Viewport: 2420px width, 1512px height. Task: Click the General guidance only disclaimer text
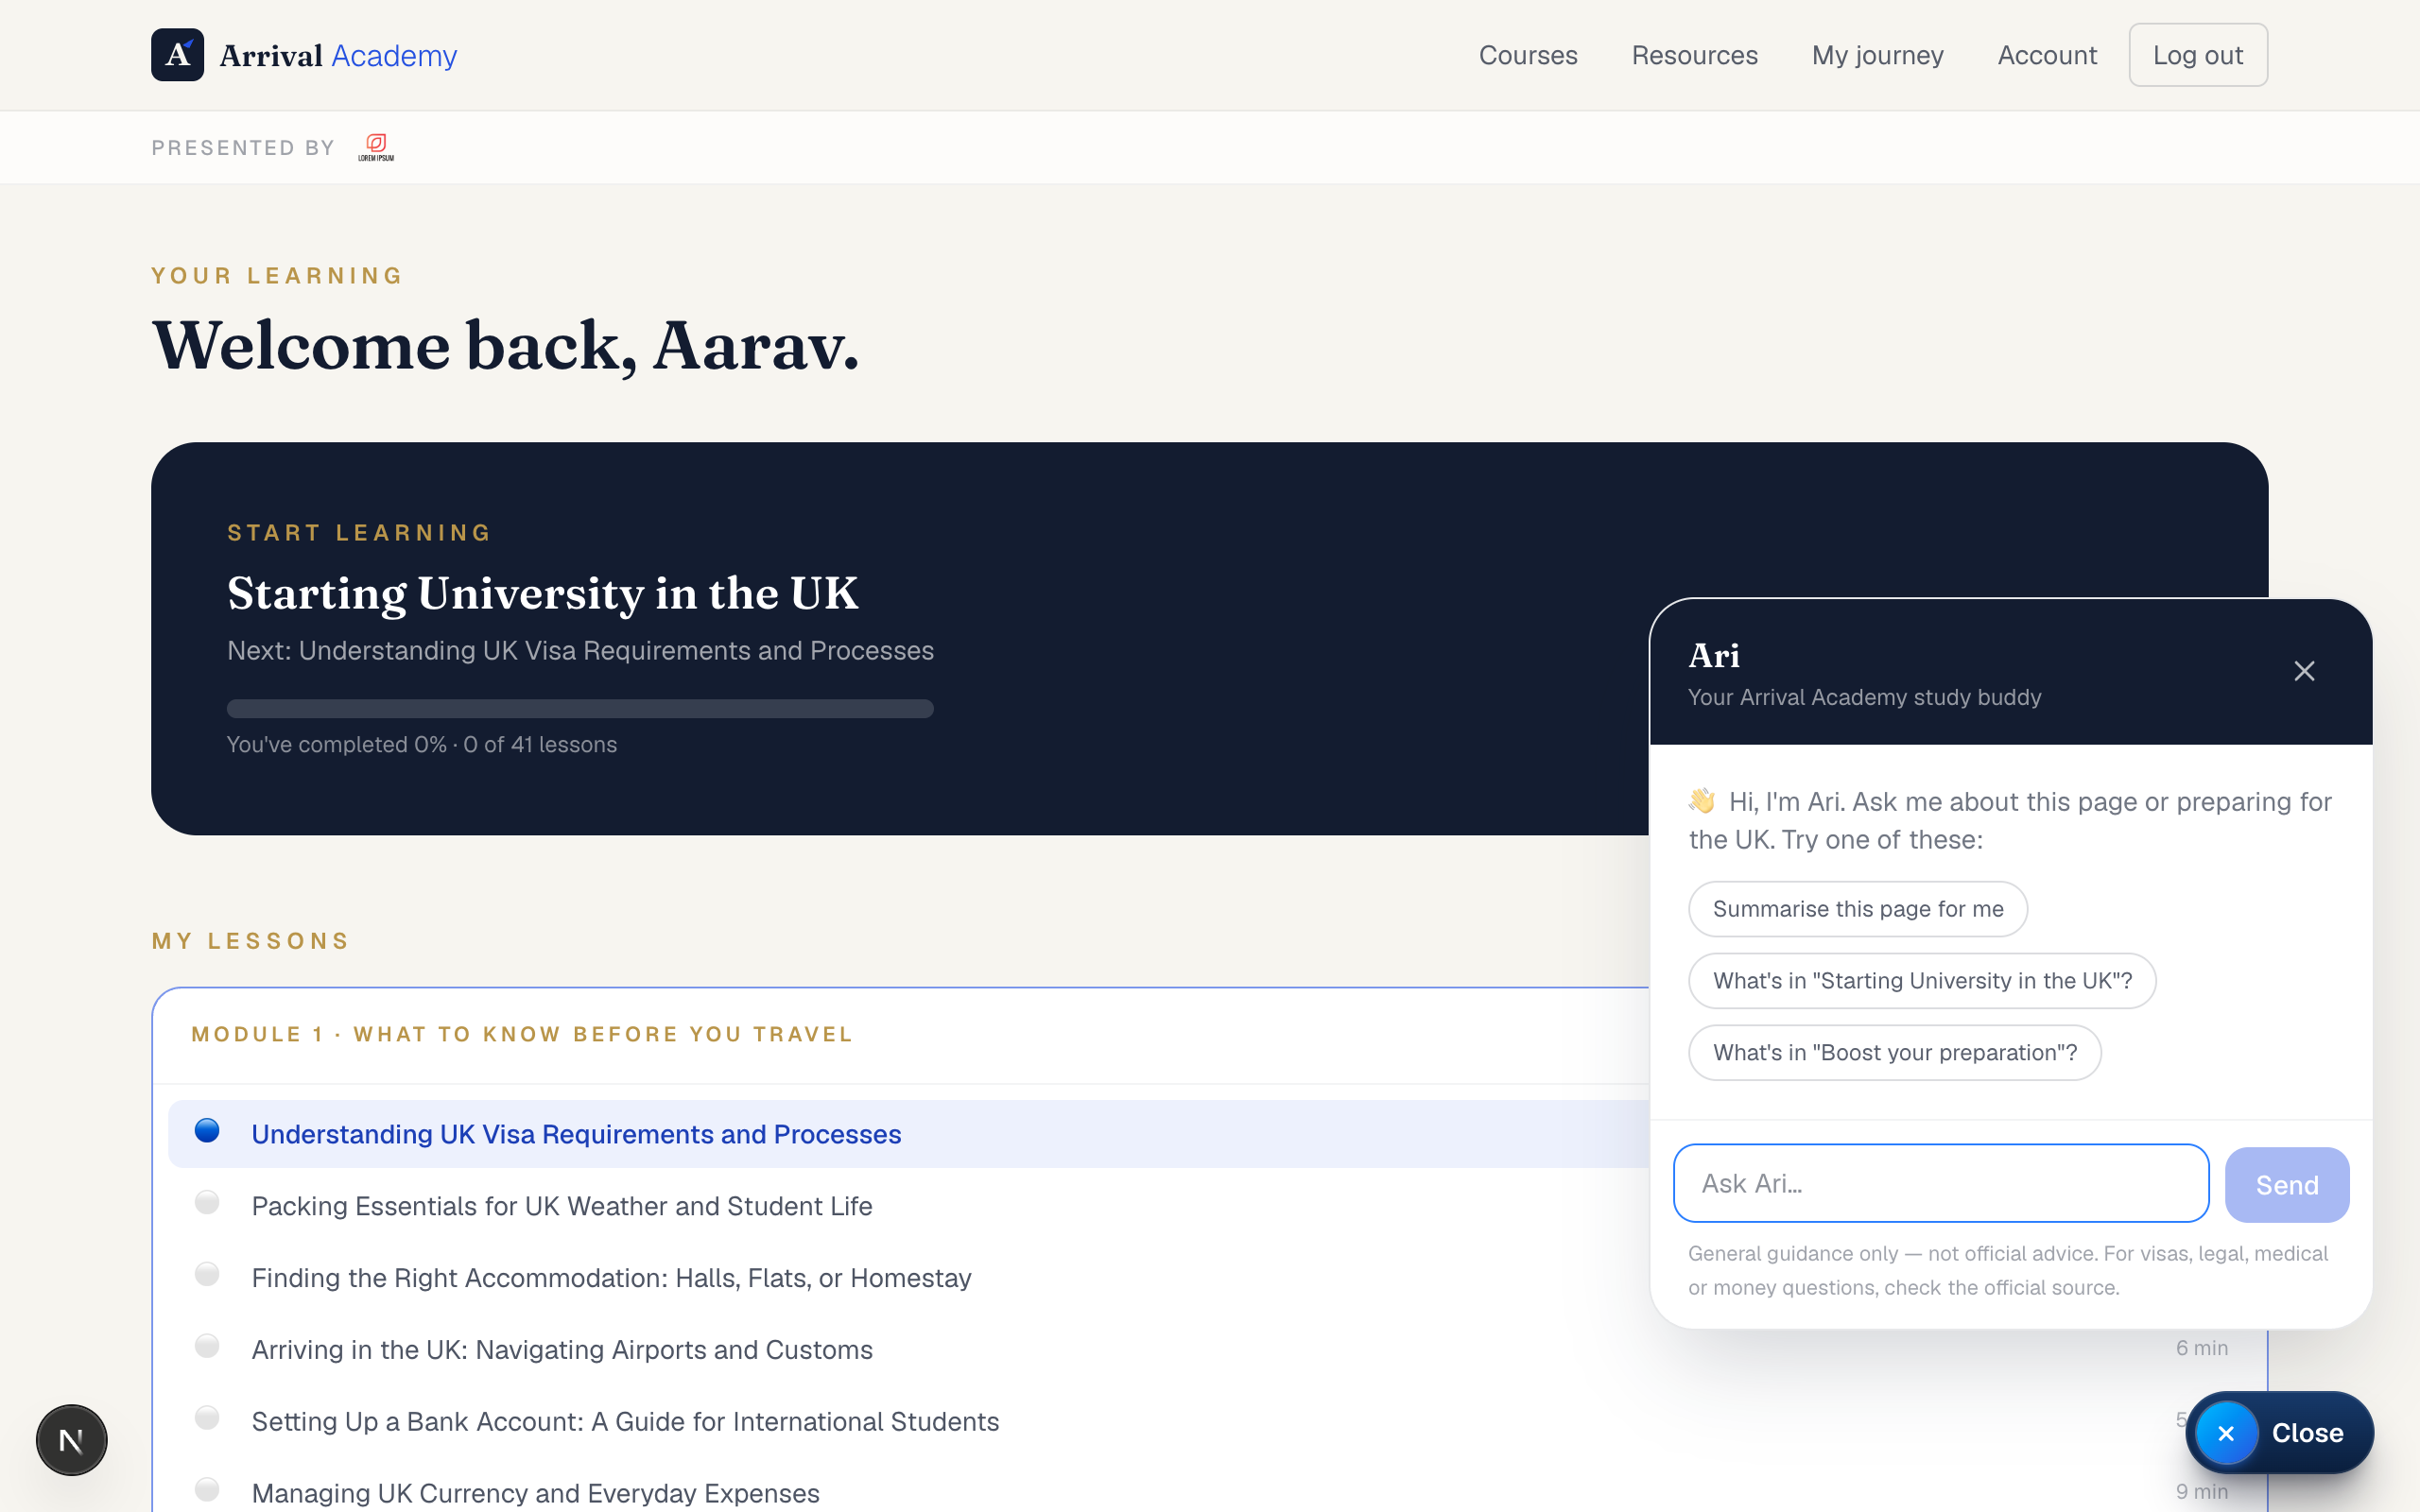pos(2008,1271)
